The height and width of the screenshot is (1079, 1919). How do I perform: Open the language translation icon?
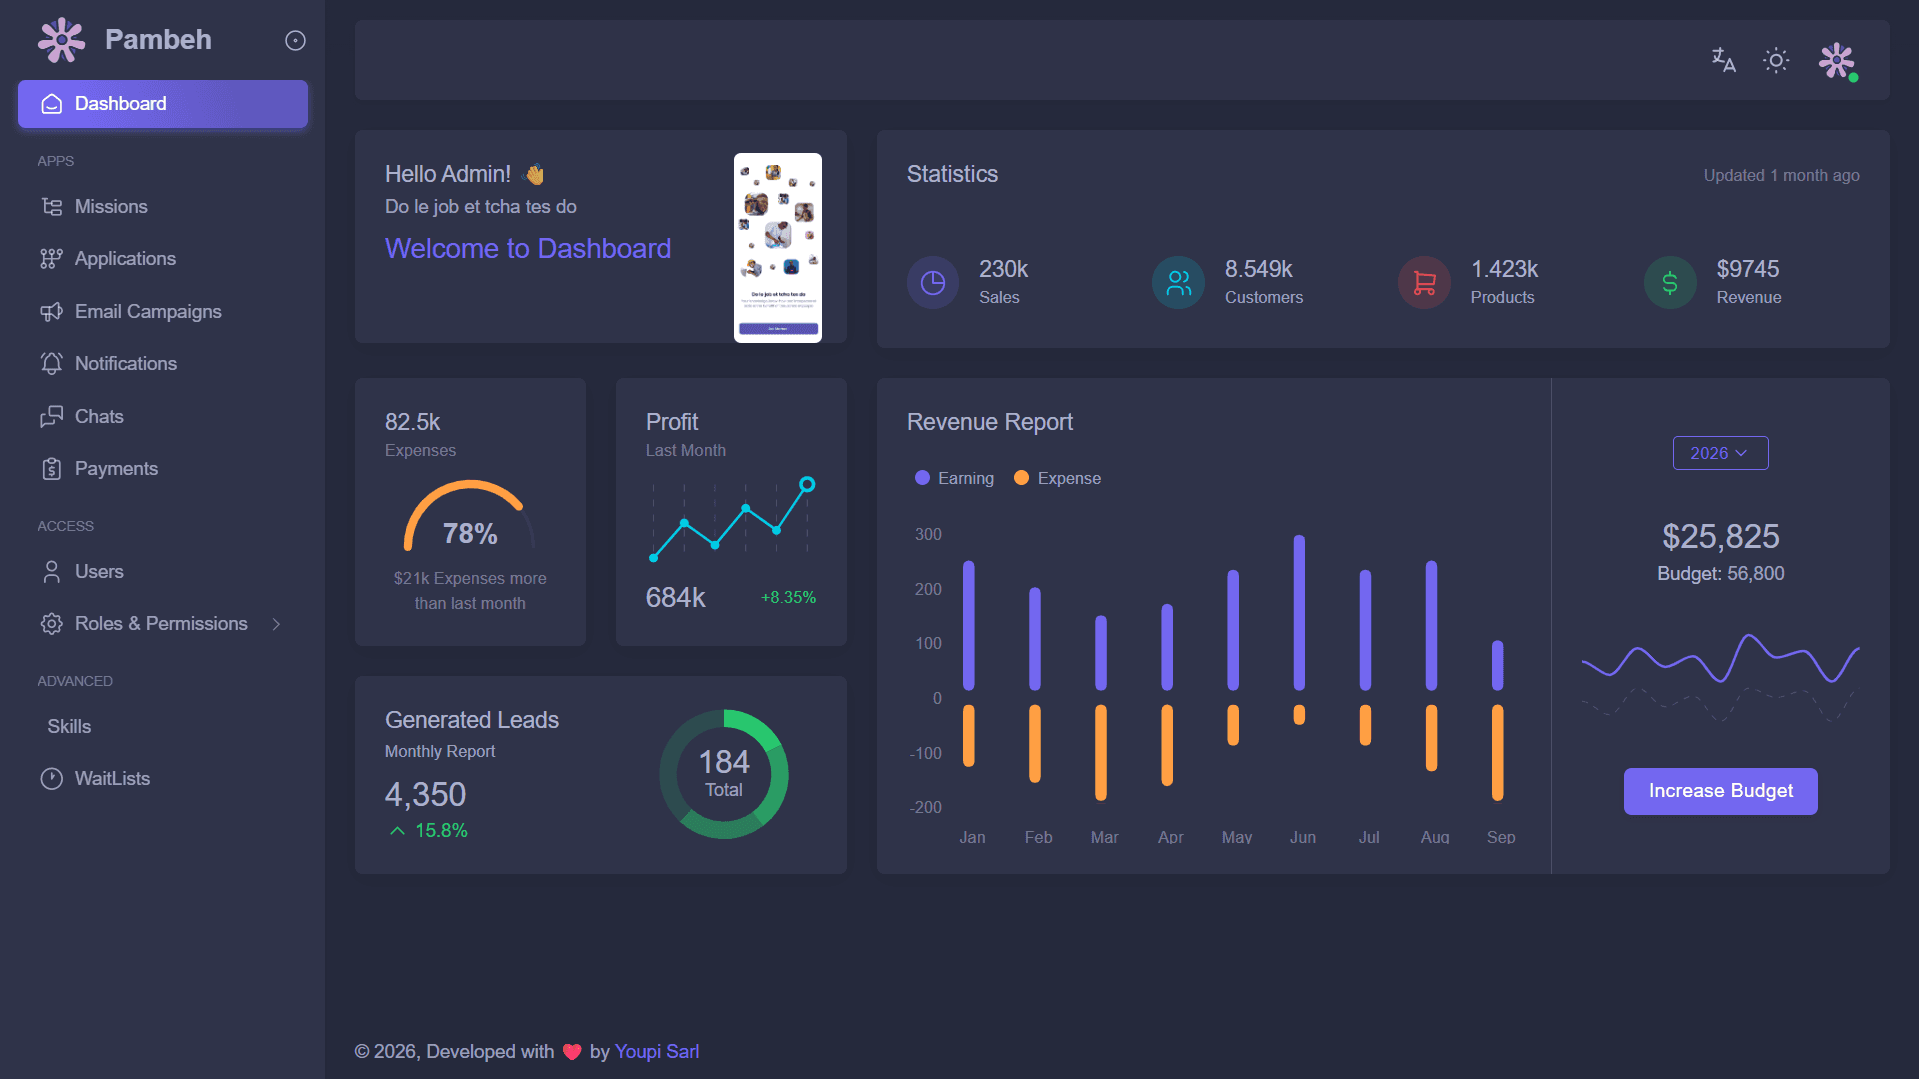[x=1723, y=60]
